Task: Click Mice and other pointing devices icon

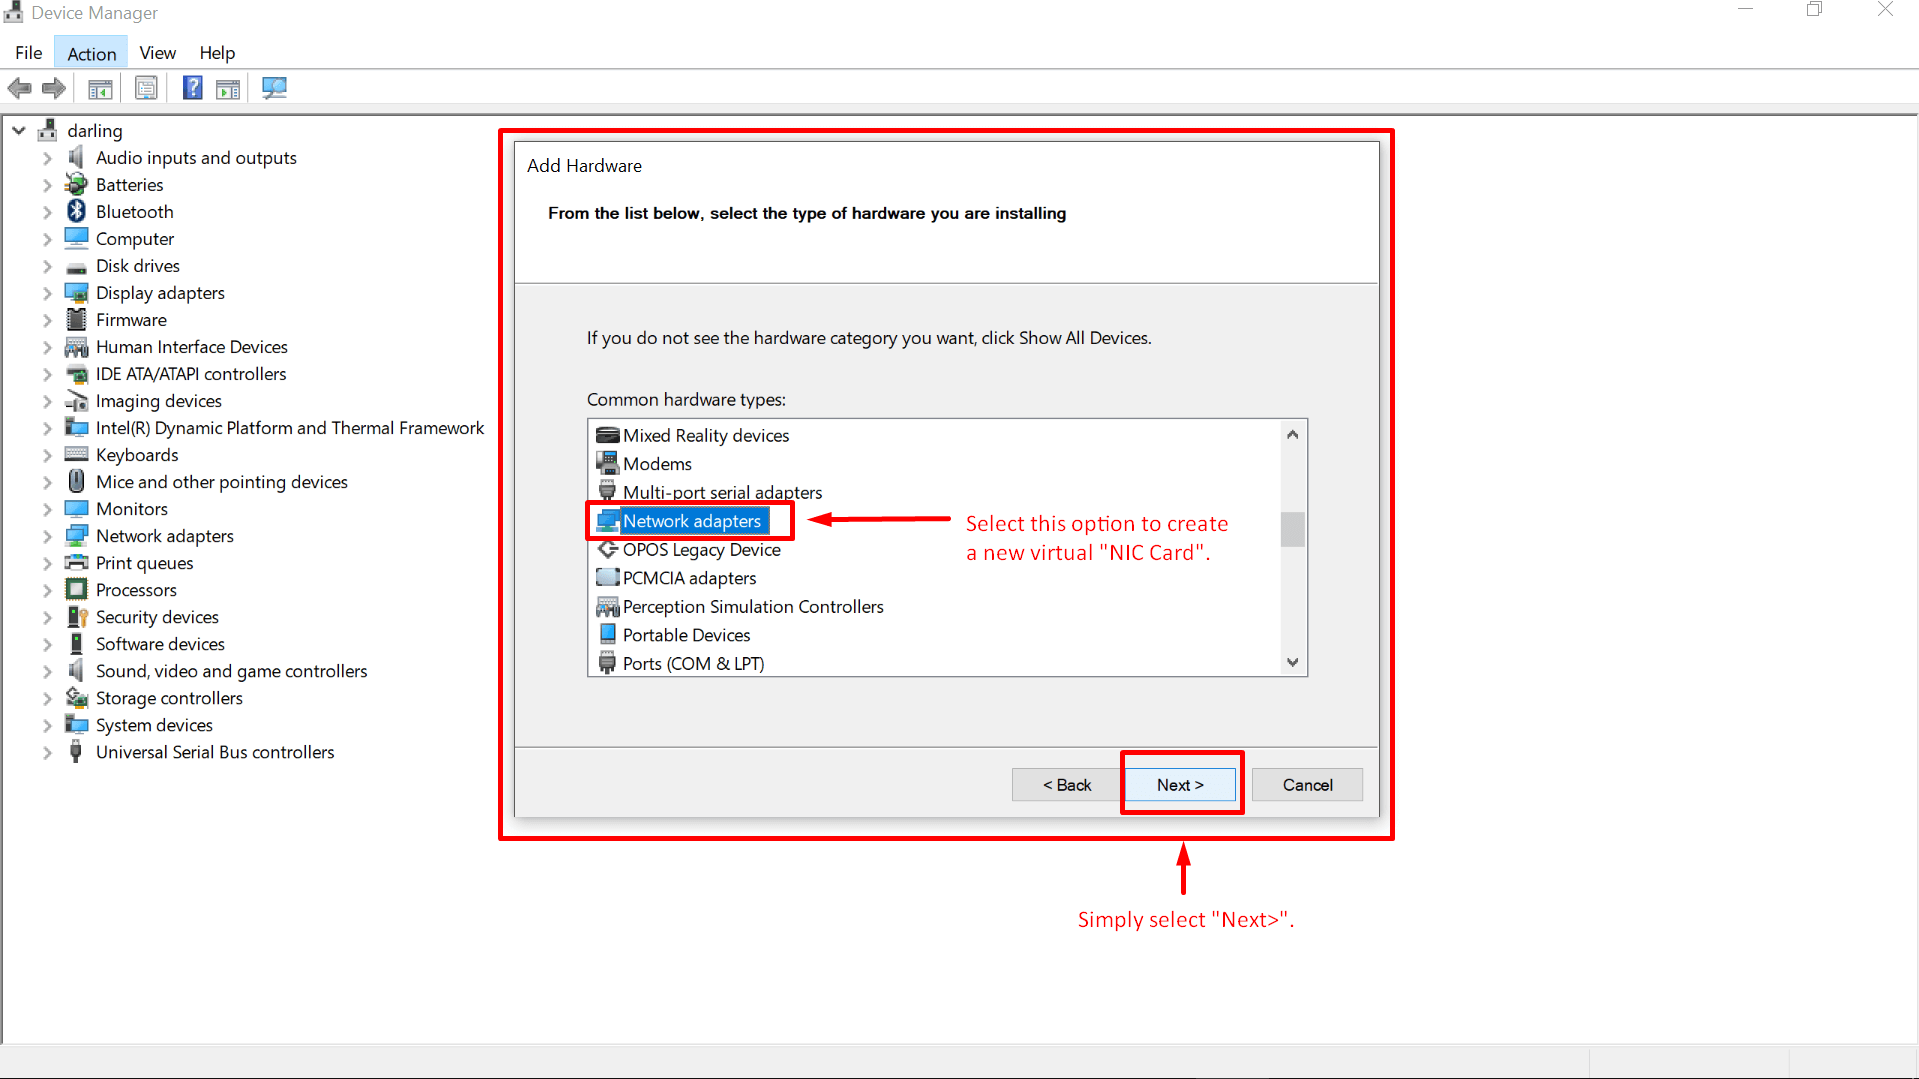Action: 76,481
